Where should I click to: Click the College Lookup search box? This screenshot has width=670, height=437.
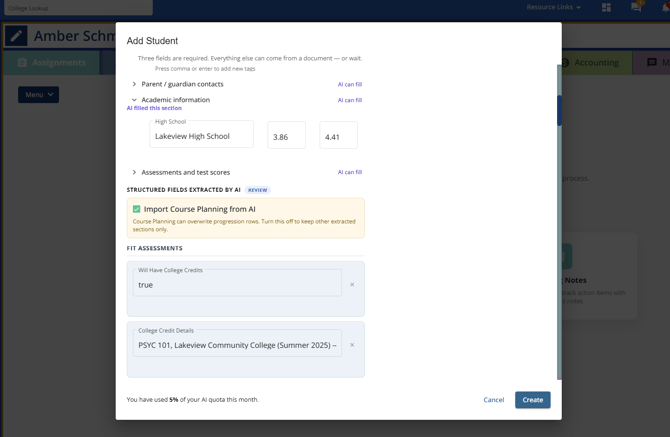click(x=78, y=8)
